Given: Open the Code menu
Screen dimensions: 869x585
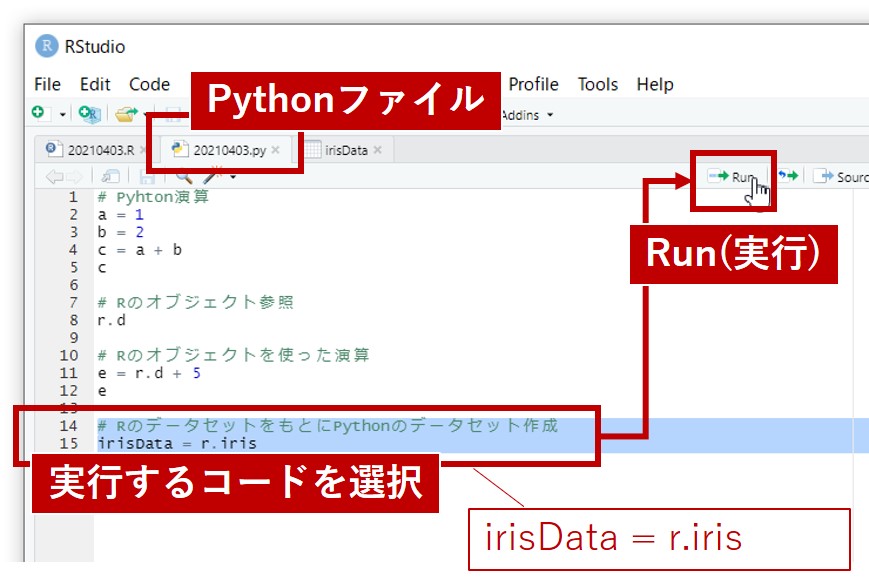Looking at the screenshot, I should (x=149, y=84).
